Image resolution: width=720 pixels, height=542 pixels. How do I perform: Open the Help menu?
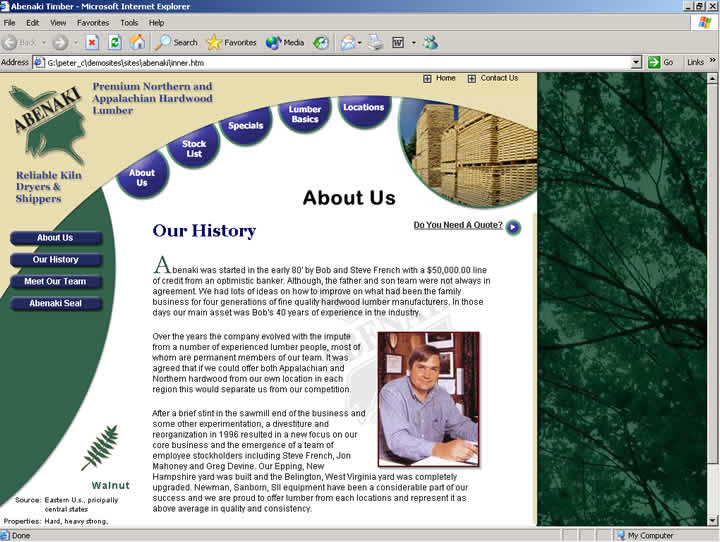156,23
